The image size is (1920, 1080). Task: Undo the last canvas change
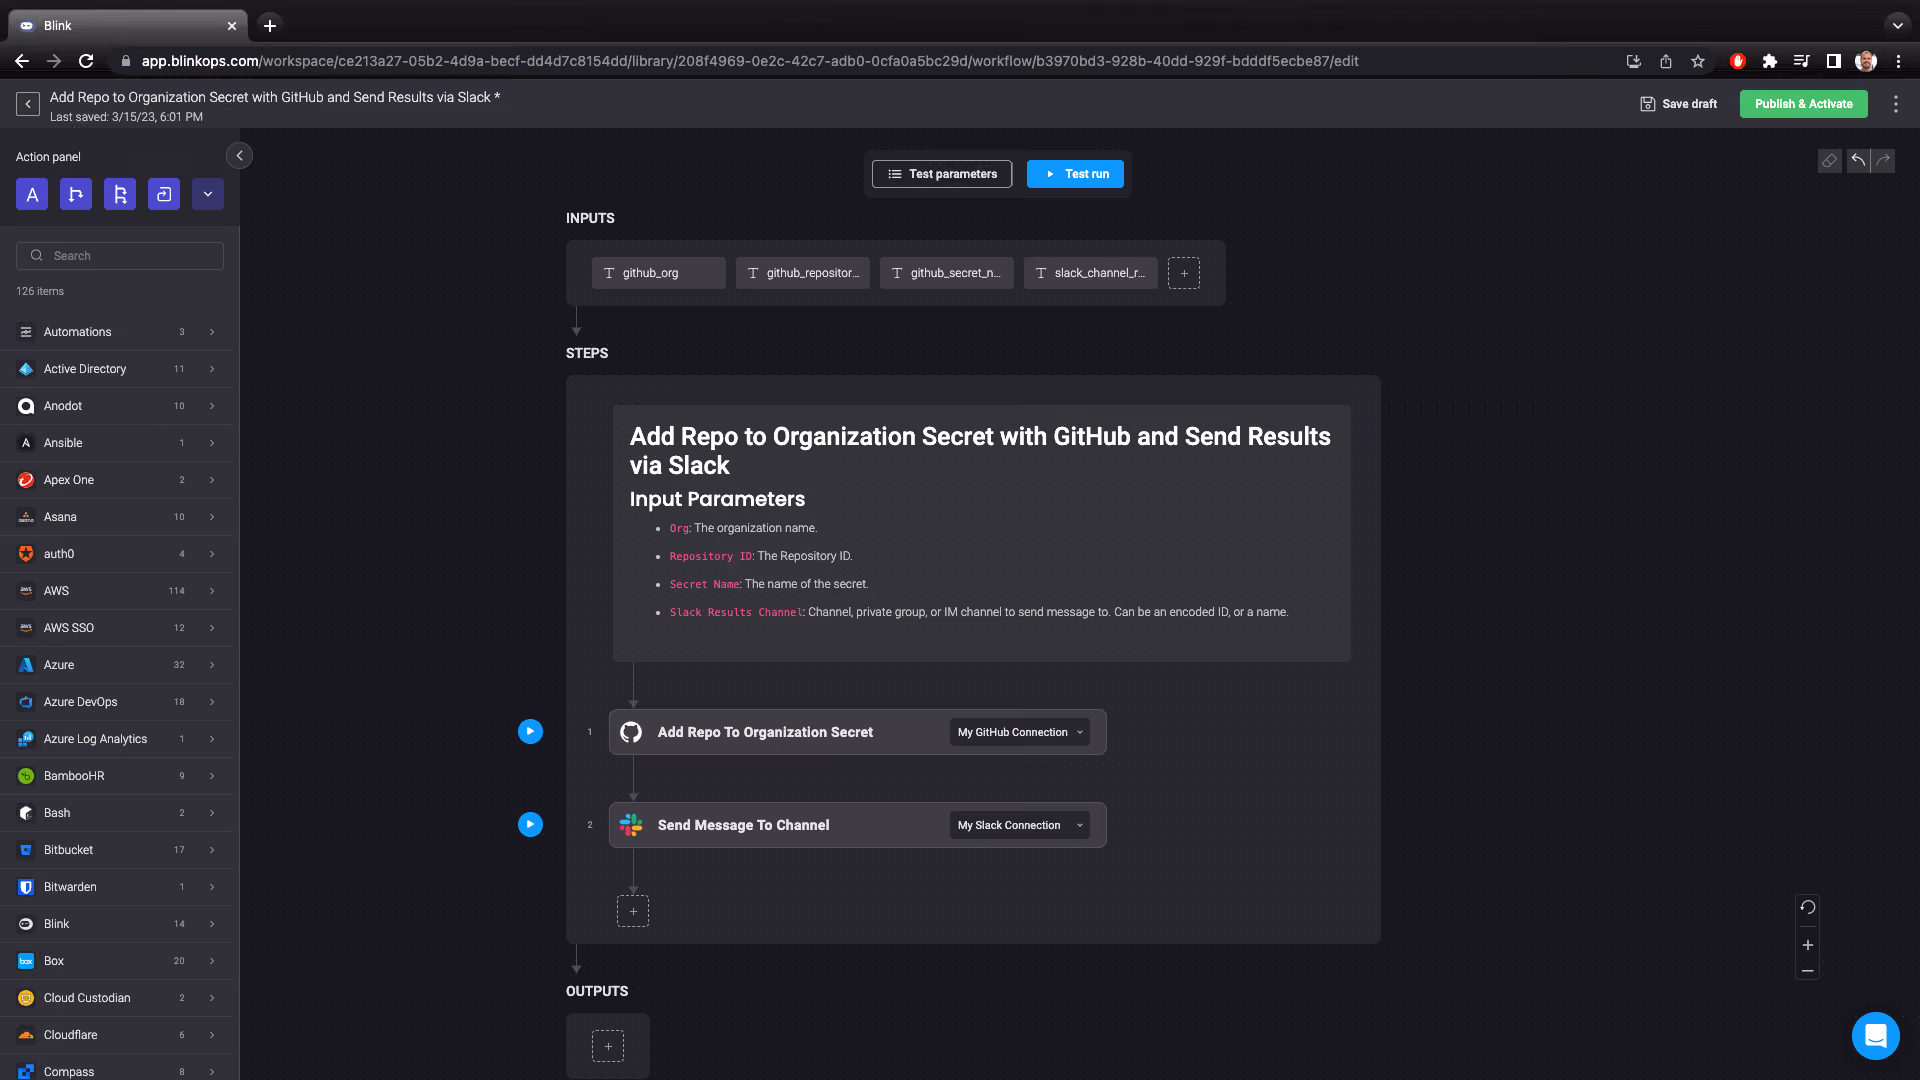tap(1858, 161)
